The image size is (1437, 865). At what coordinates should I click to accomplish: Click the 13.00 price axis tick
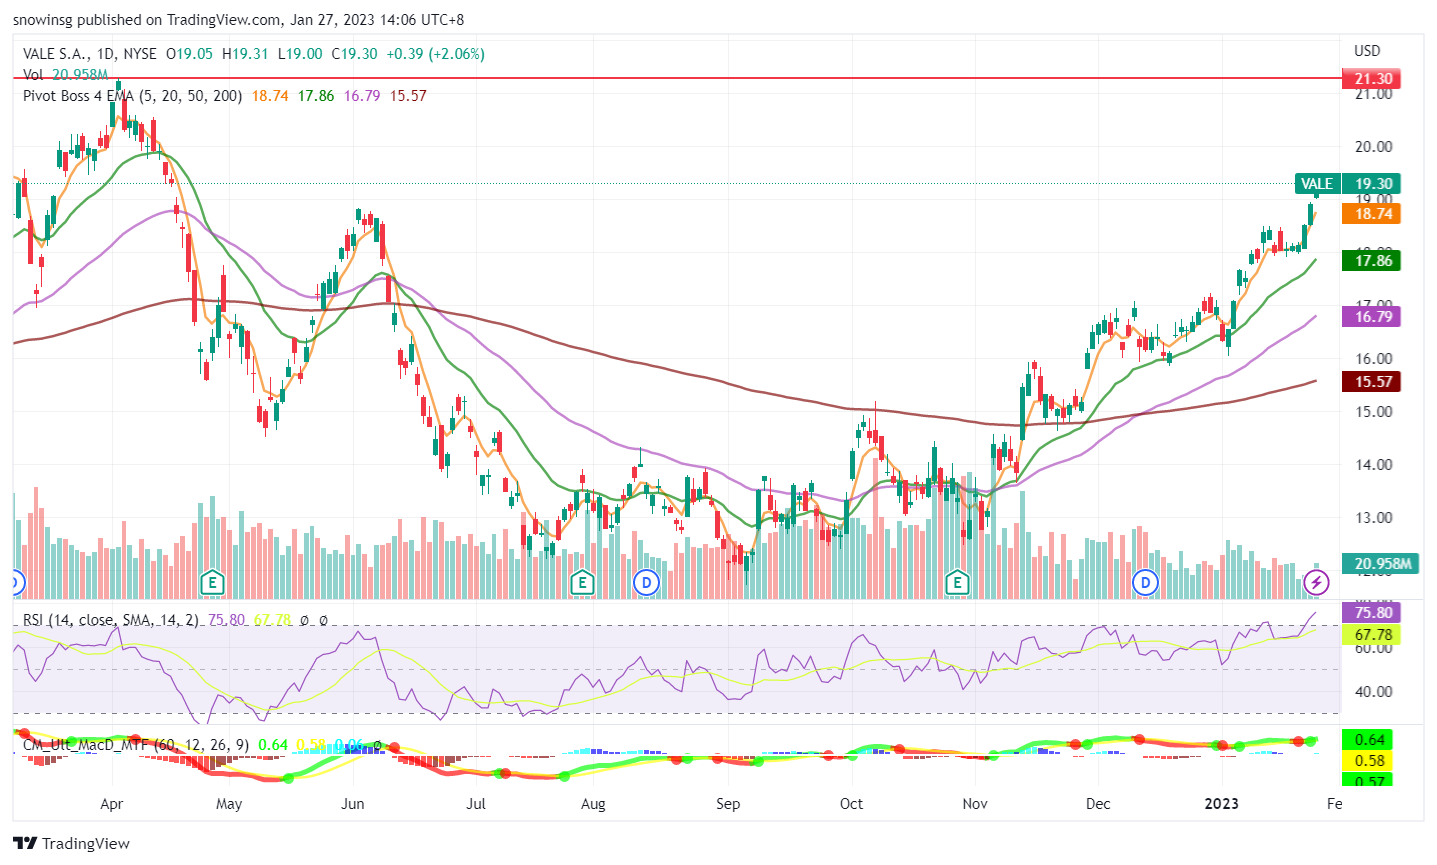[1373, 517]
